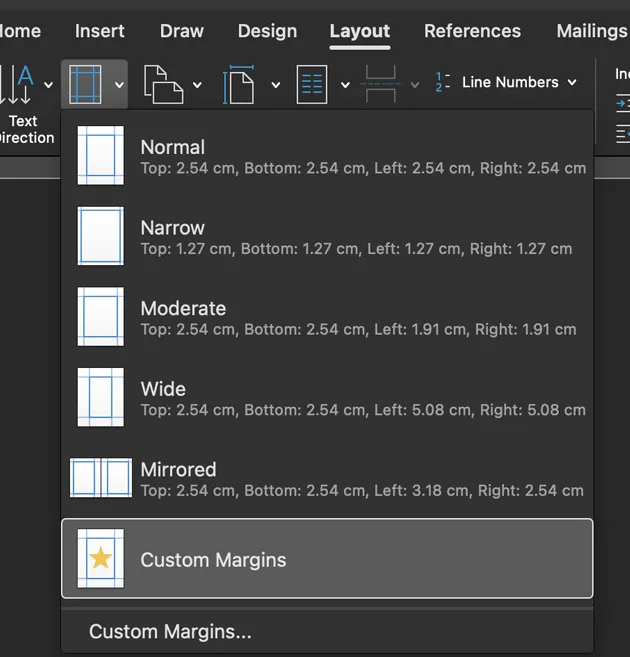The height and width of the screenshot is (657, 630).
Task: Click the Margins icon in ribbon
Action: (85, 84)
